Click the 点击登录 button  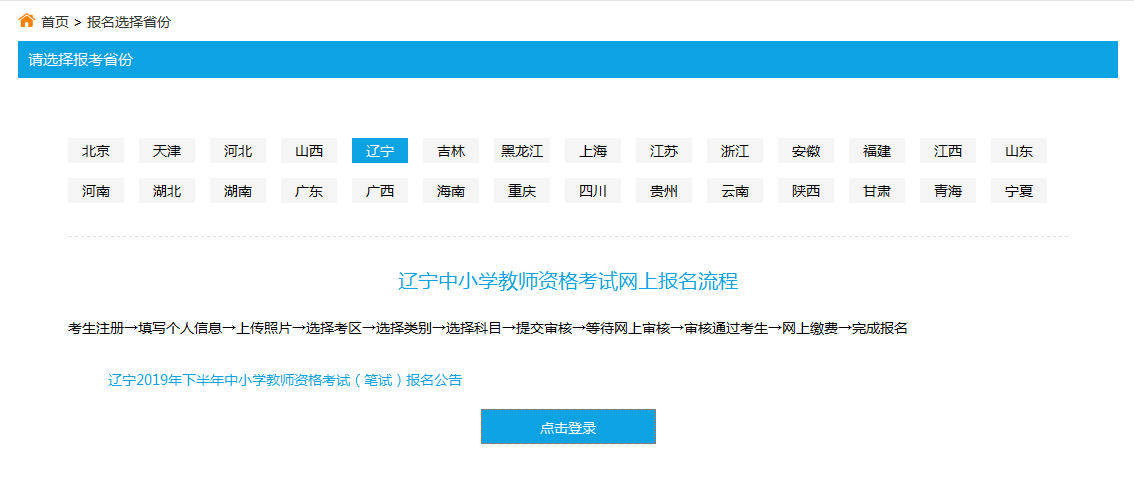pos(568,427)
